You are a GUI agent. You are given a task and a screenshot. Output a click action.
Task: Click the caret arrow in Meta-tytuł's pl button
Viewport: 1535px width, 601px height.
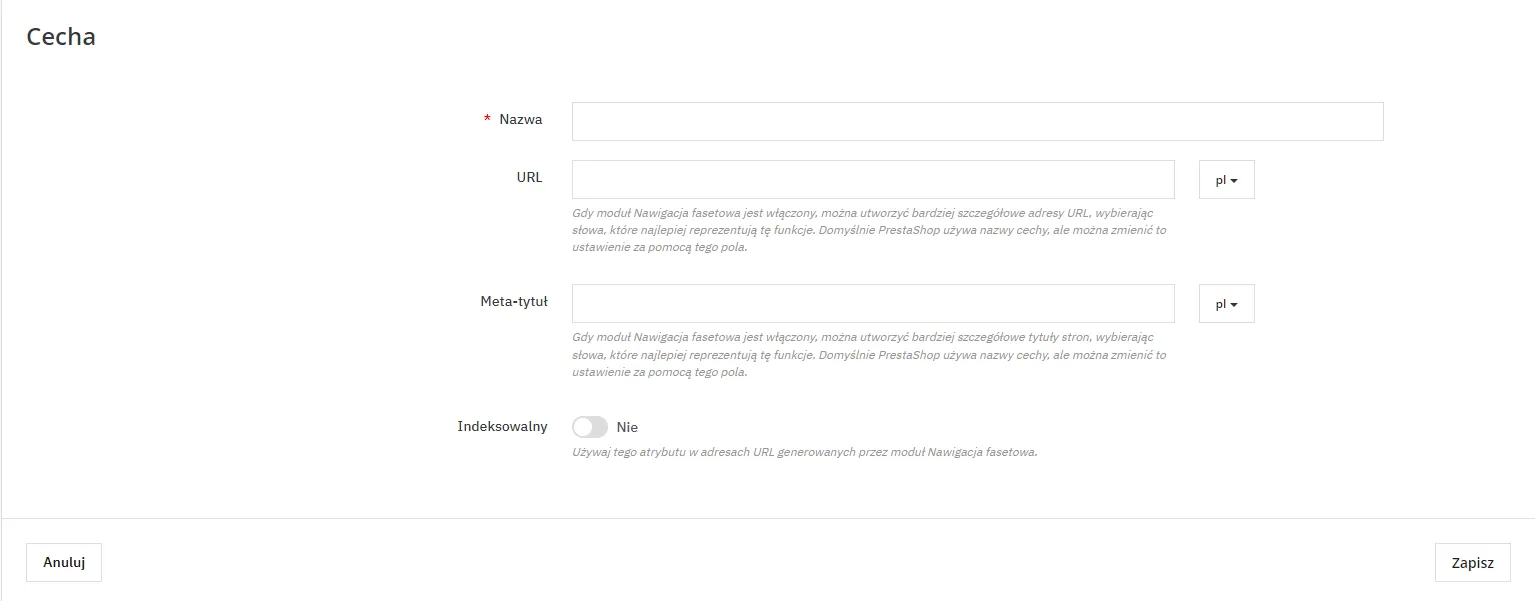coord(1234,305)
